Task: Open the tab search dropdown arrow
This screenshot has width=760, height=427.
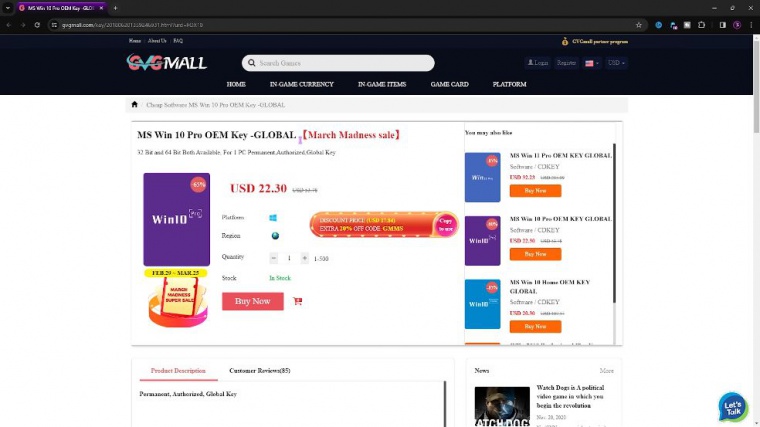Action: click(8, 8)
